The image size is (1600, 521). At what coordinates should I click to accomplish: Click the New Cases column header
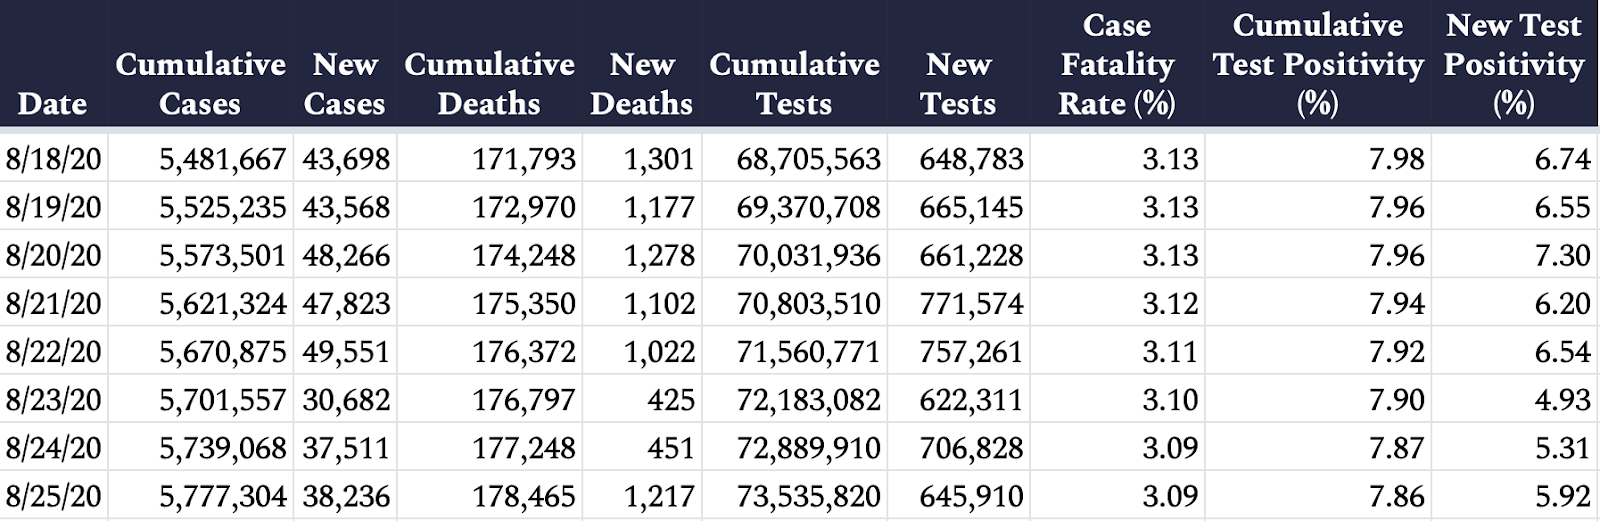(345, 84)
